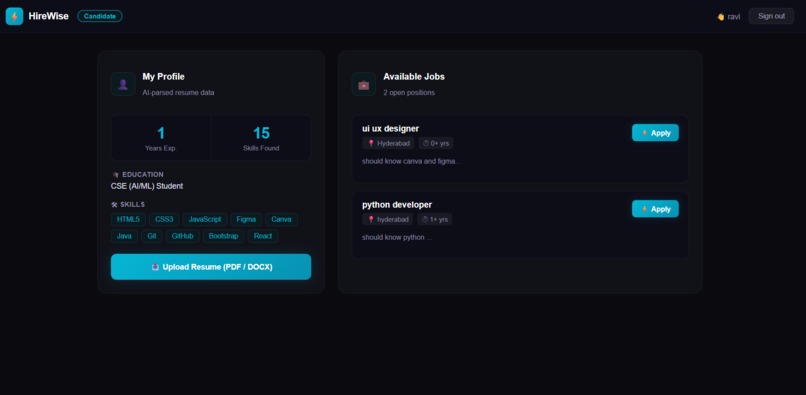This screenshot has width=806, height=395.
Task: Select the CSS3 skill tag
Action: 164,220
